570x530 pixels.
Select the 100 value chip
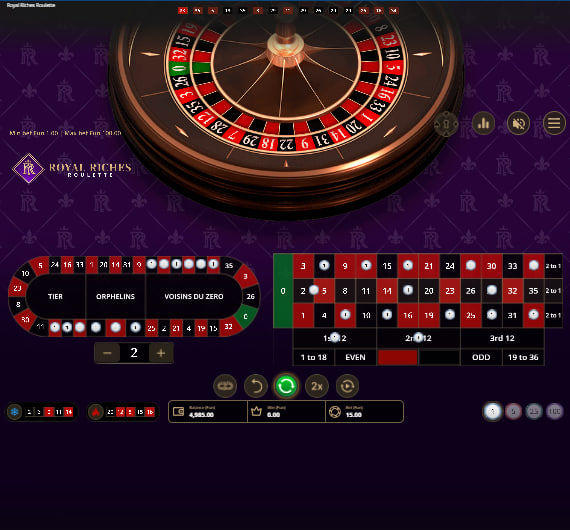tap(554, 411)
